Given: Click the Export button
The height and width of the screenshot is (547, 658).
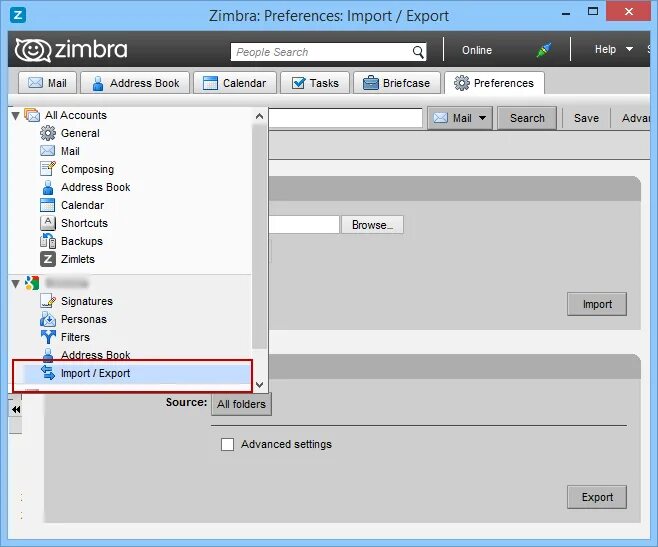Looking at the screenshot, I should coord(597,497).
